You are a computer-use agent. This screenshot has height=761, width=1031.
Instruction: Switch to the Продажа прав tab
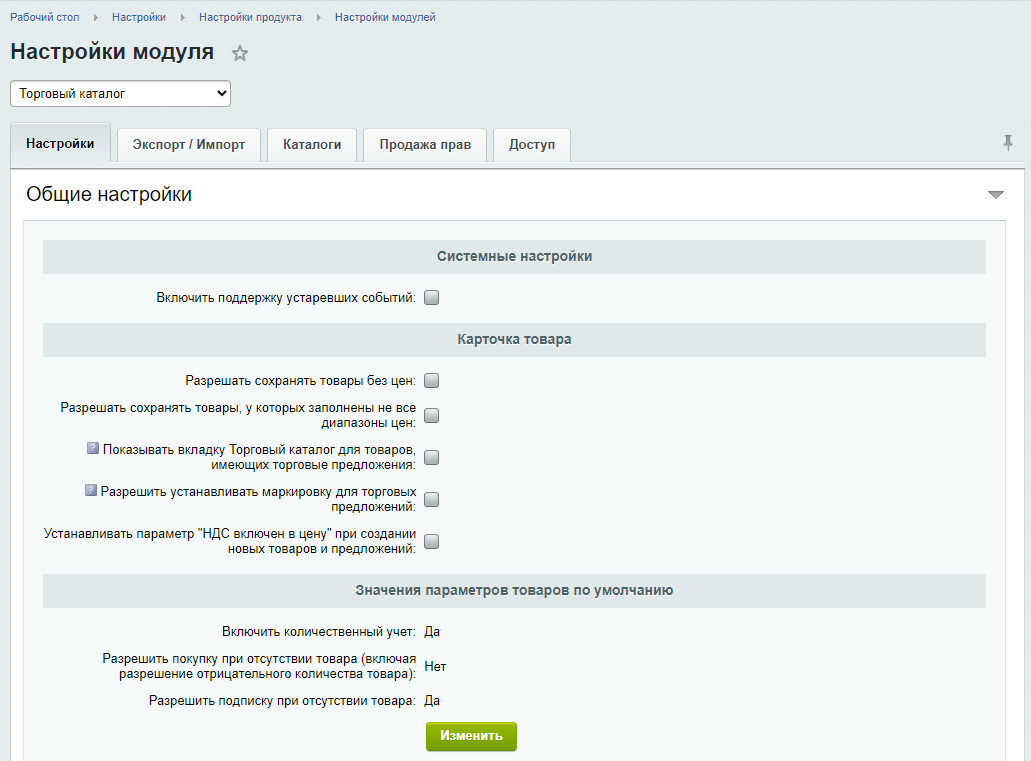tap(425, 145)
